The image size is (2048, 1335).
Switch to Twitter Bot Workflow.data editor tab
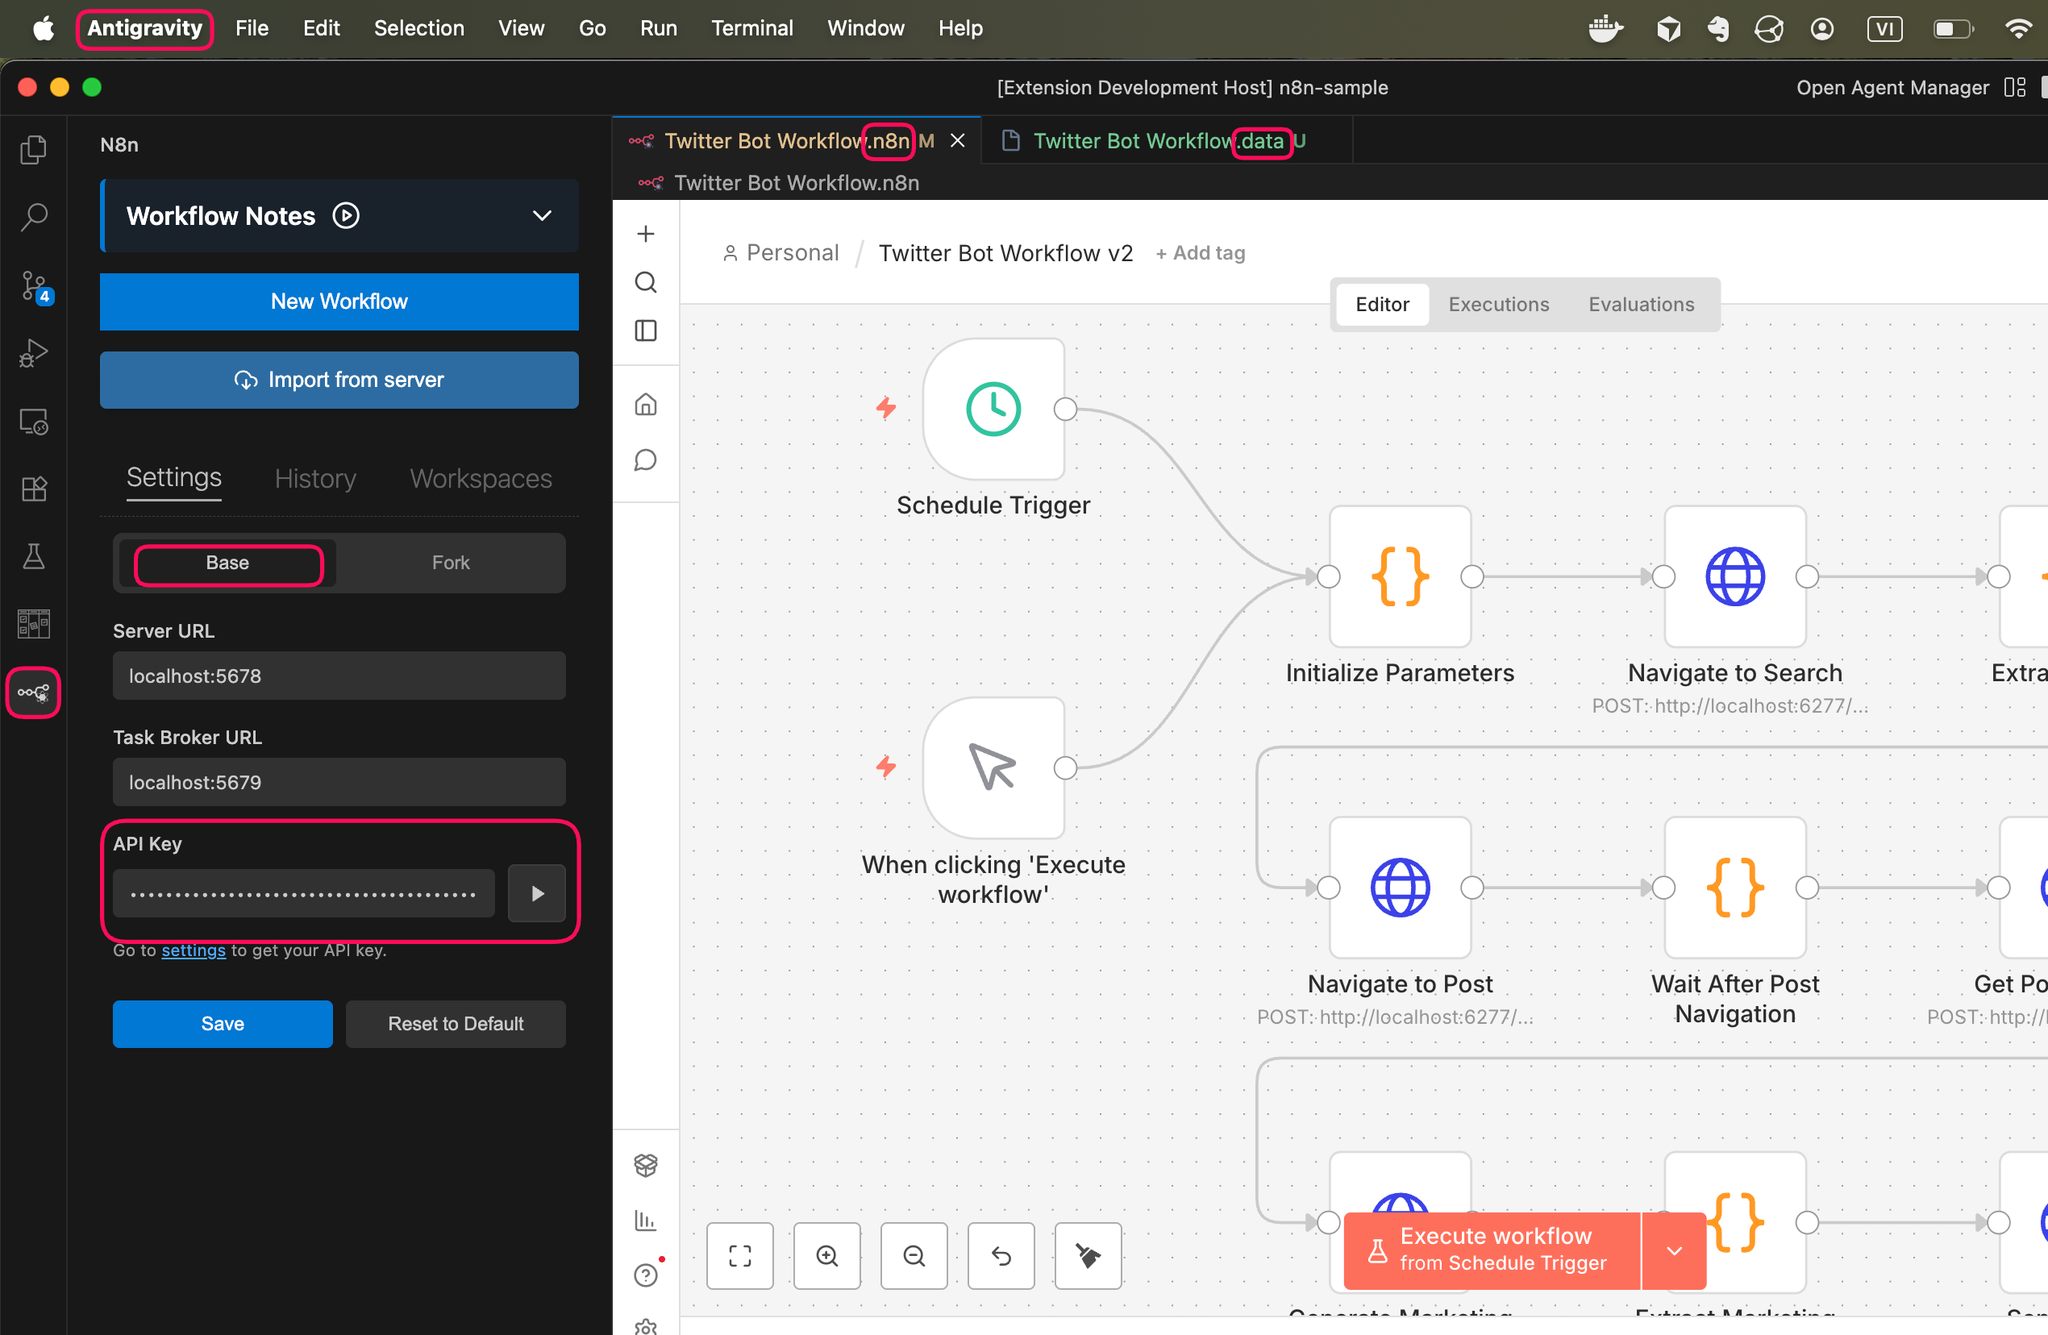point(1167,141)
